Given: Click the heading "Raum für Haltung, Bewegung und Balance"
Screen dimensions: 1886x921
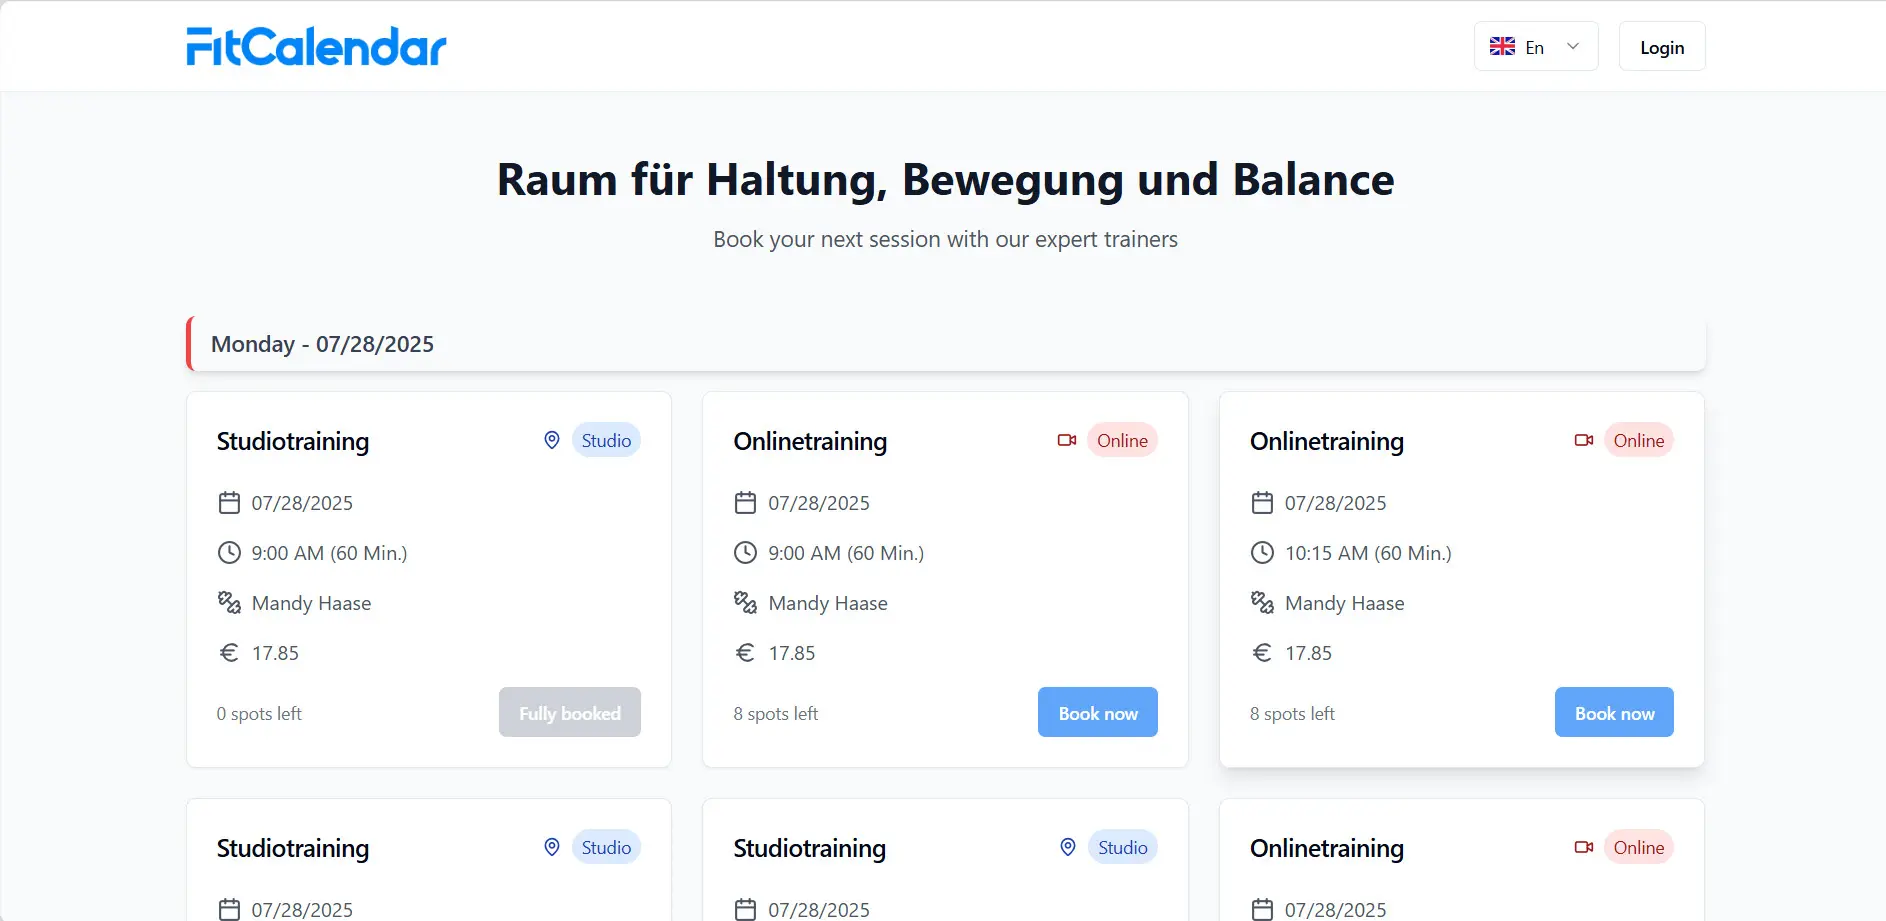Looking at the screenshot, I should tap(945, 180).
